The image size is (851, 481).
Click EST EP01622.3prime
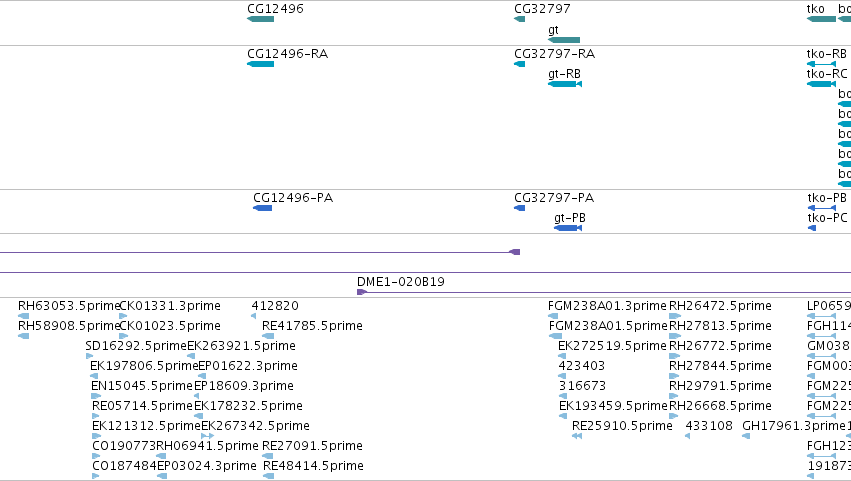(x=248, y=366)
